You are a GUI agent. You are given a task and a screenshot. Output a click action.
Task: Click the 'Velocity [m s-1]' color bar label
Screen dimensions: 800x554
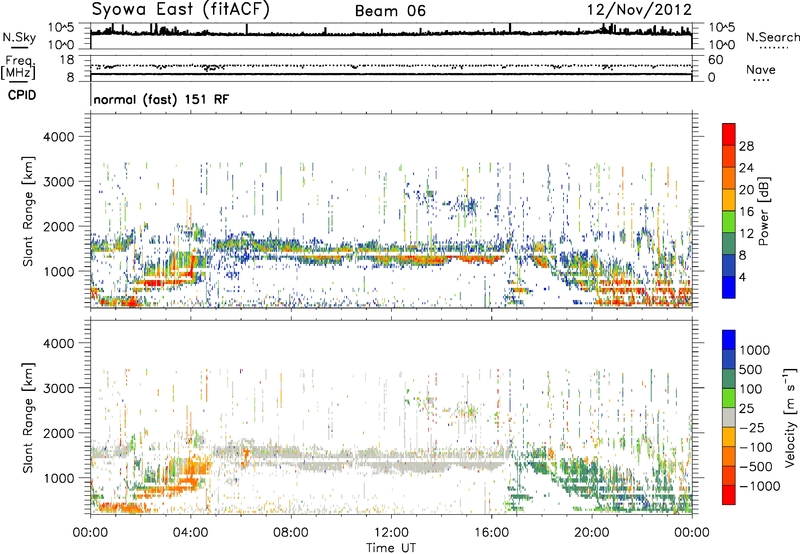790,417
